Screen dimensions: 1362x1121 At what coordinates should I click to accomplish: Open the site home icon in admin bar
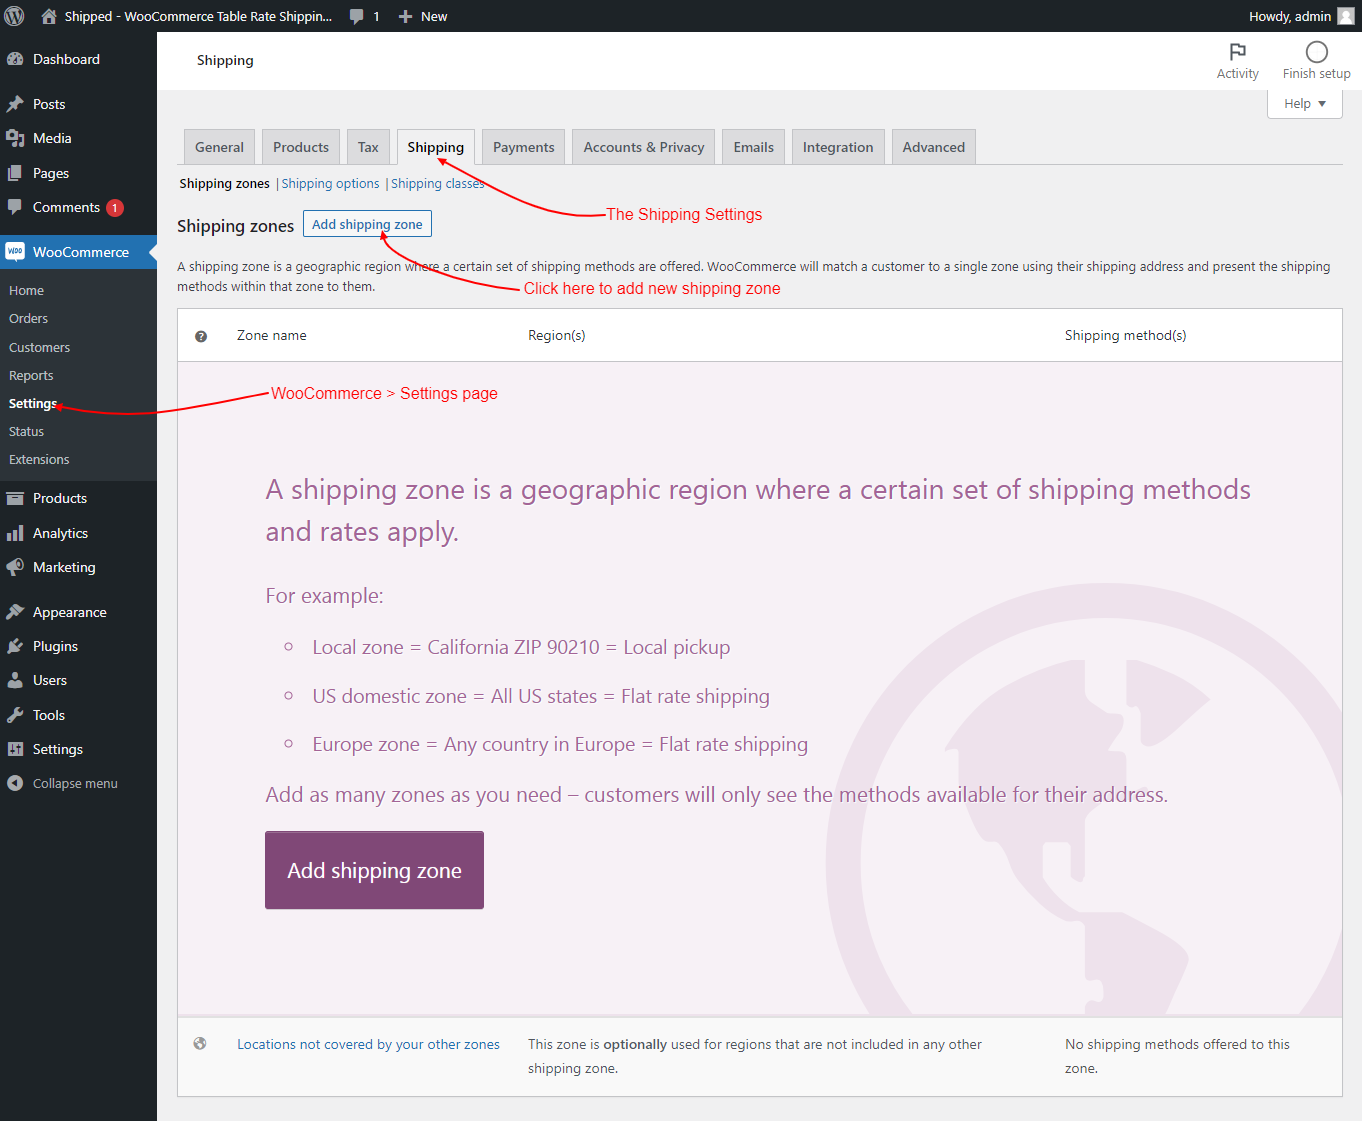[49, 16]
